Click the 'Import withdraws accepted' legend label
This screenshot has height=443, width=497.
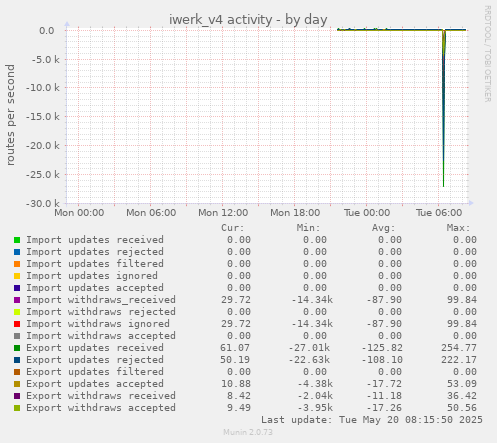[101, 336]
